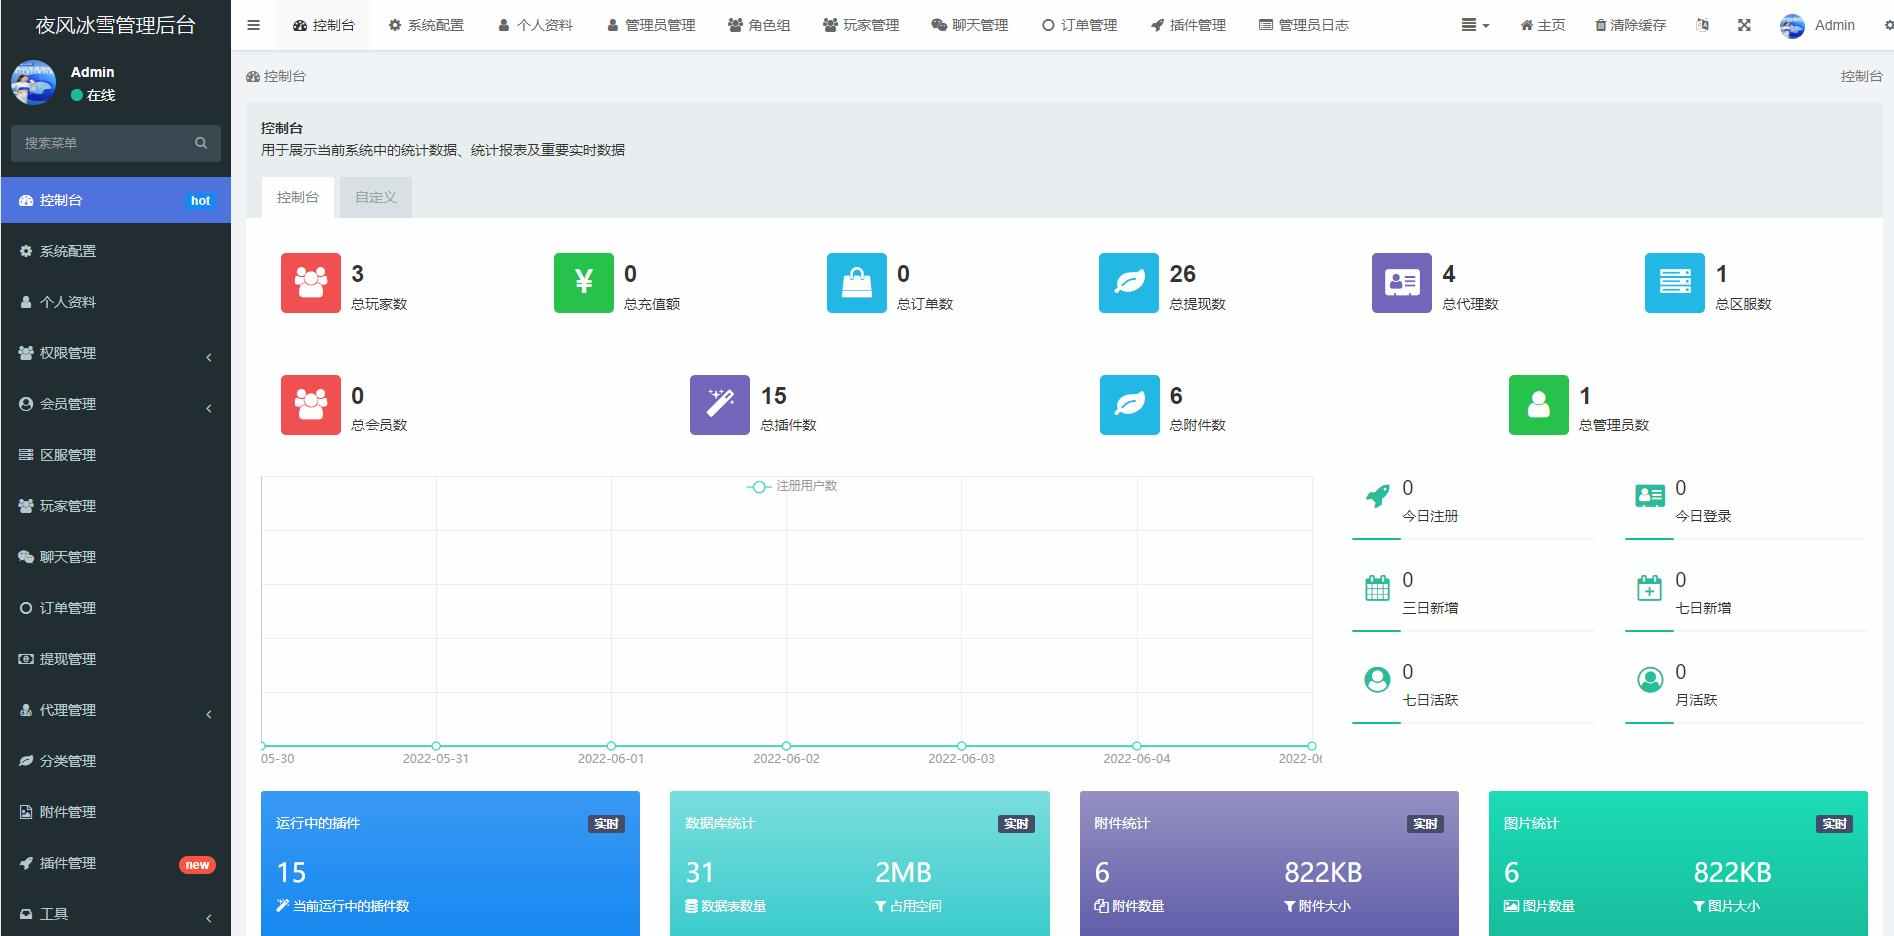Open the 管理员管理 top navigation tab

click(651, 25)
